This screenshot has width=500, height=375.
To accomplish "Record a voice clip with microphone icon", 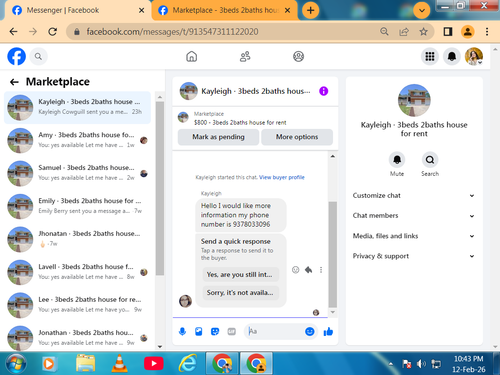I will [182, 331].
